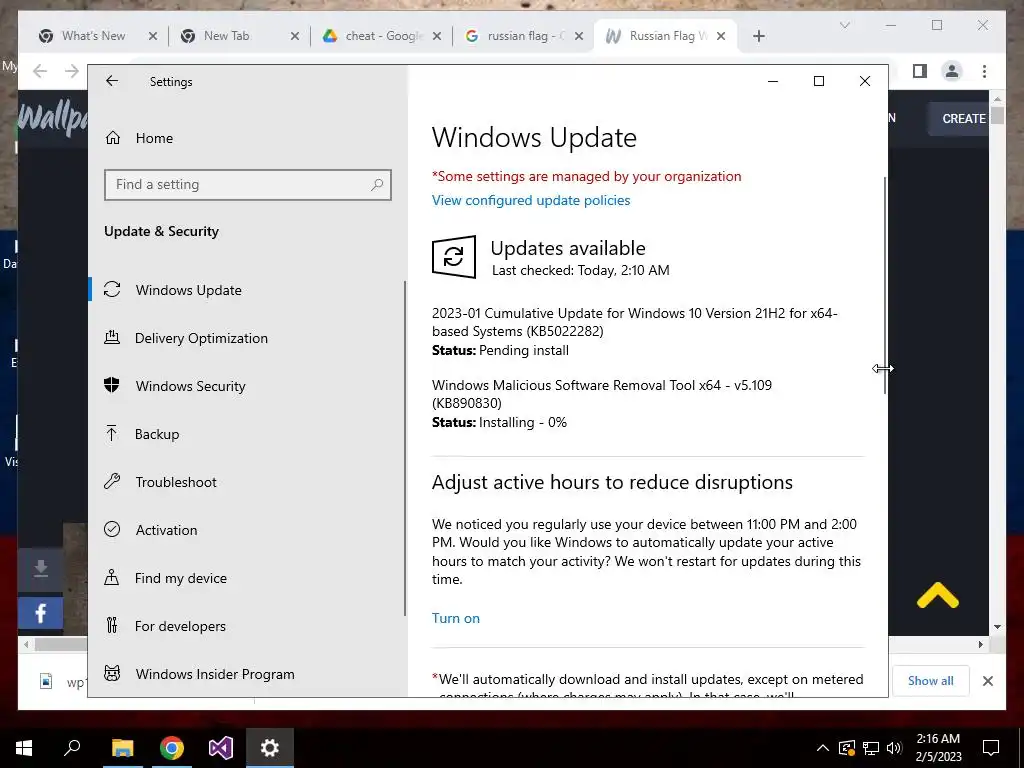The width and height of the screenshot is (1024, 768).
Task: Click the Updates available refresh icon
Action: (453, 257)
